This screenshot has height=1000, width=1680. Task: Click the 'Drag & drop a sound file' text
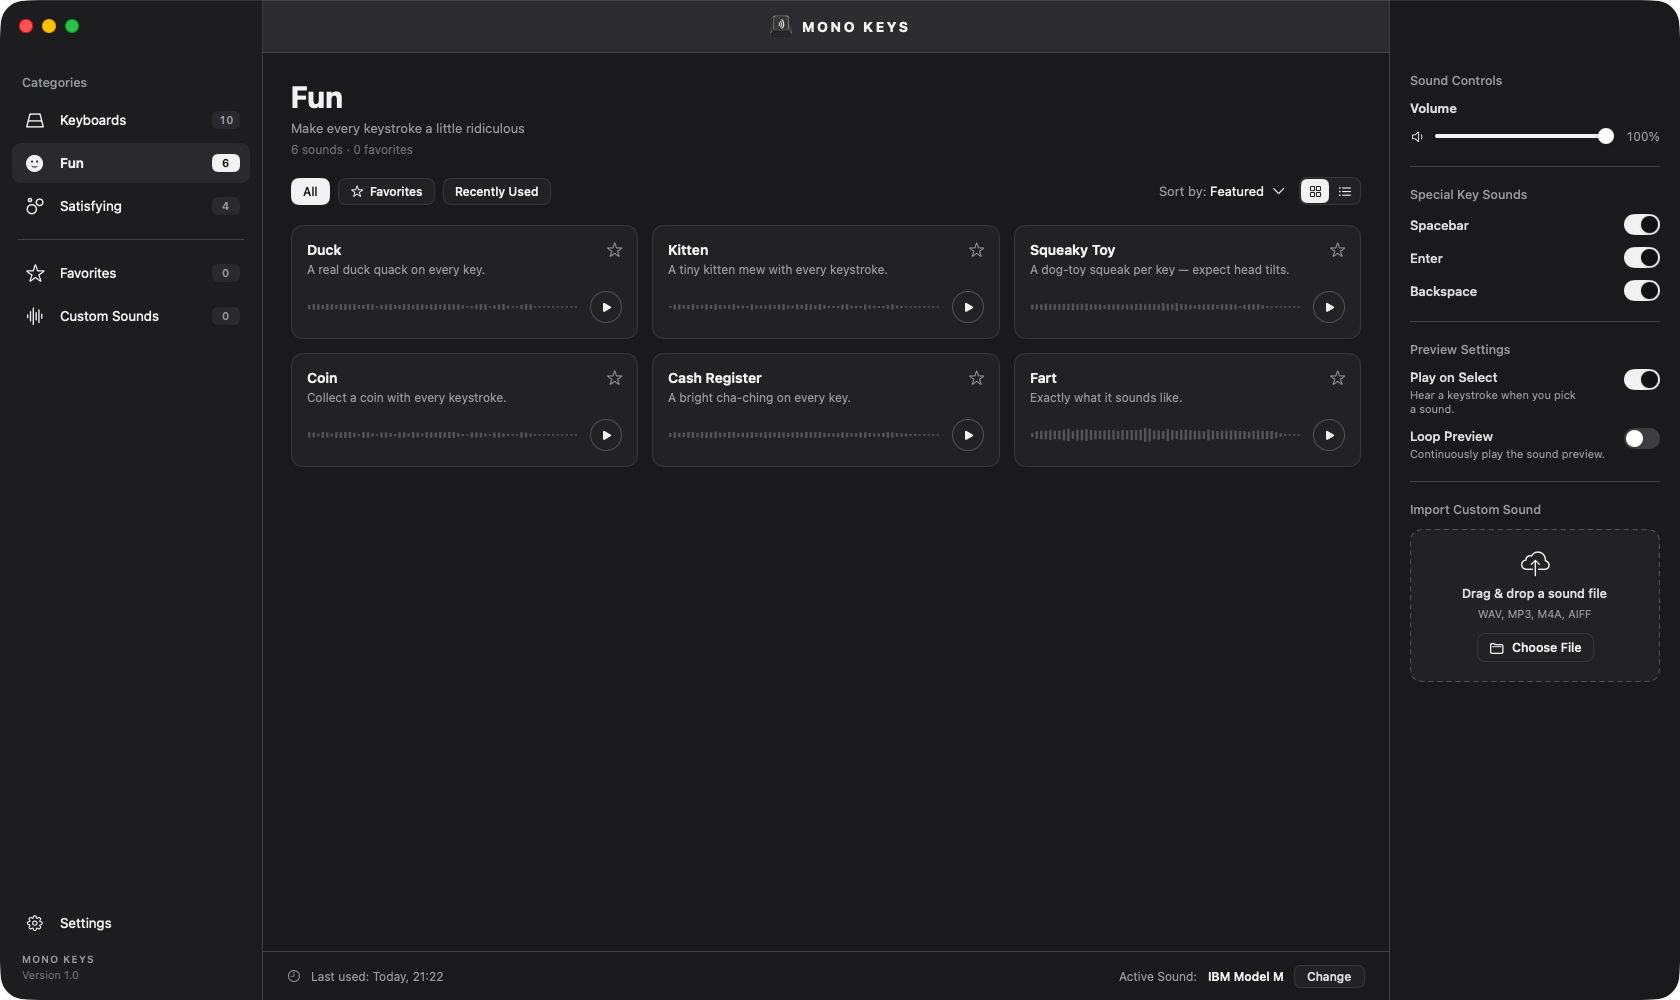[x=1535, y=594]
